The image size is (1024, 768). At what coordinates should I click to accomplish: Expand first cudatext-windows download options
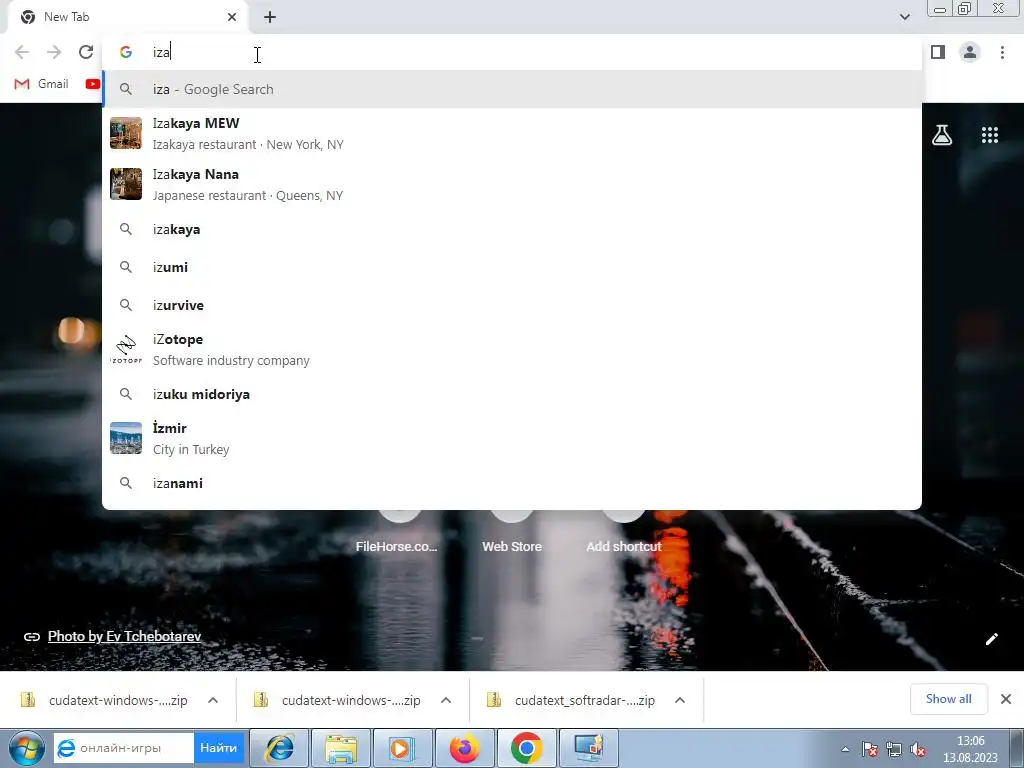213,700
